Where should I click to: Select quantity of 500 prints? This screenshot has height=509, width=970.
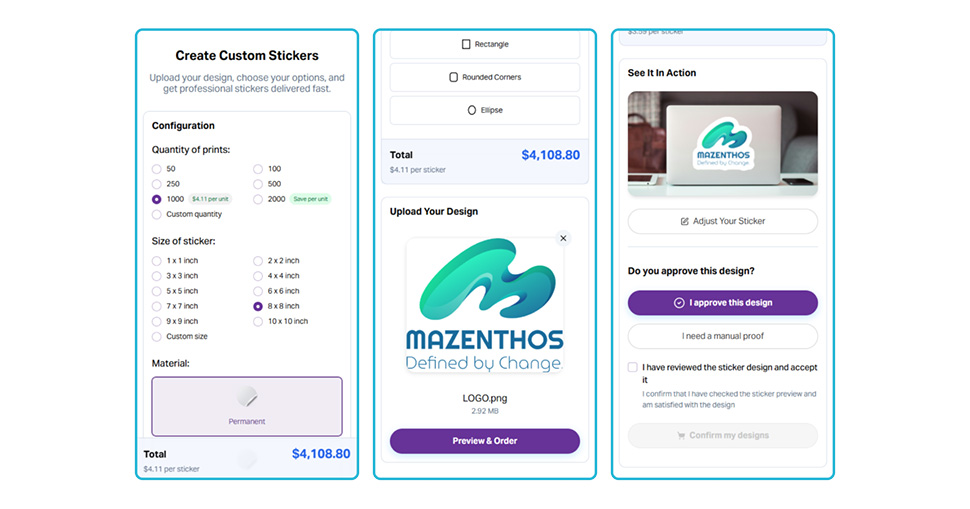[258, 184]
